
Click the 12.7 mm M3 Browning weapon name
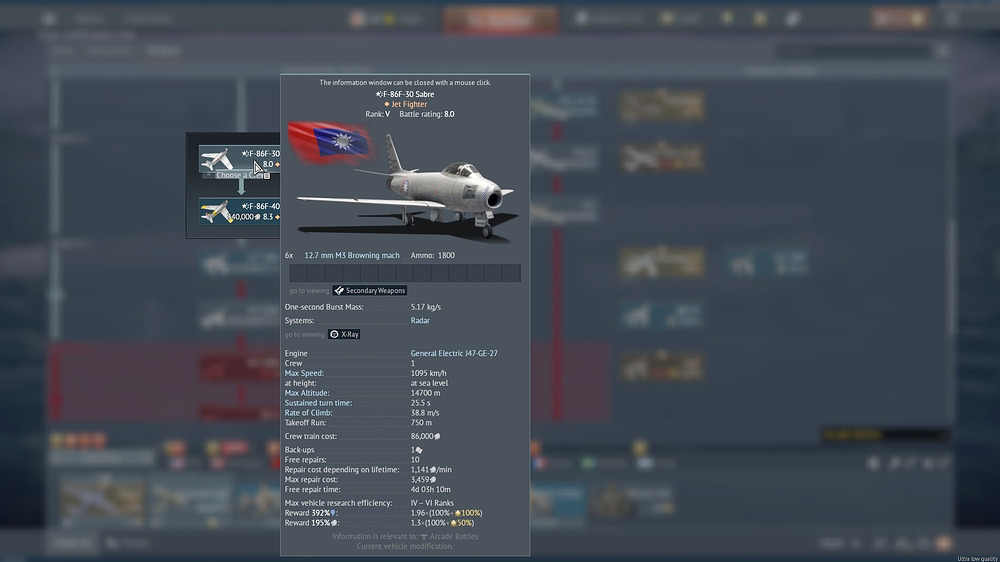[x=351, y=255]
